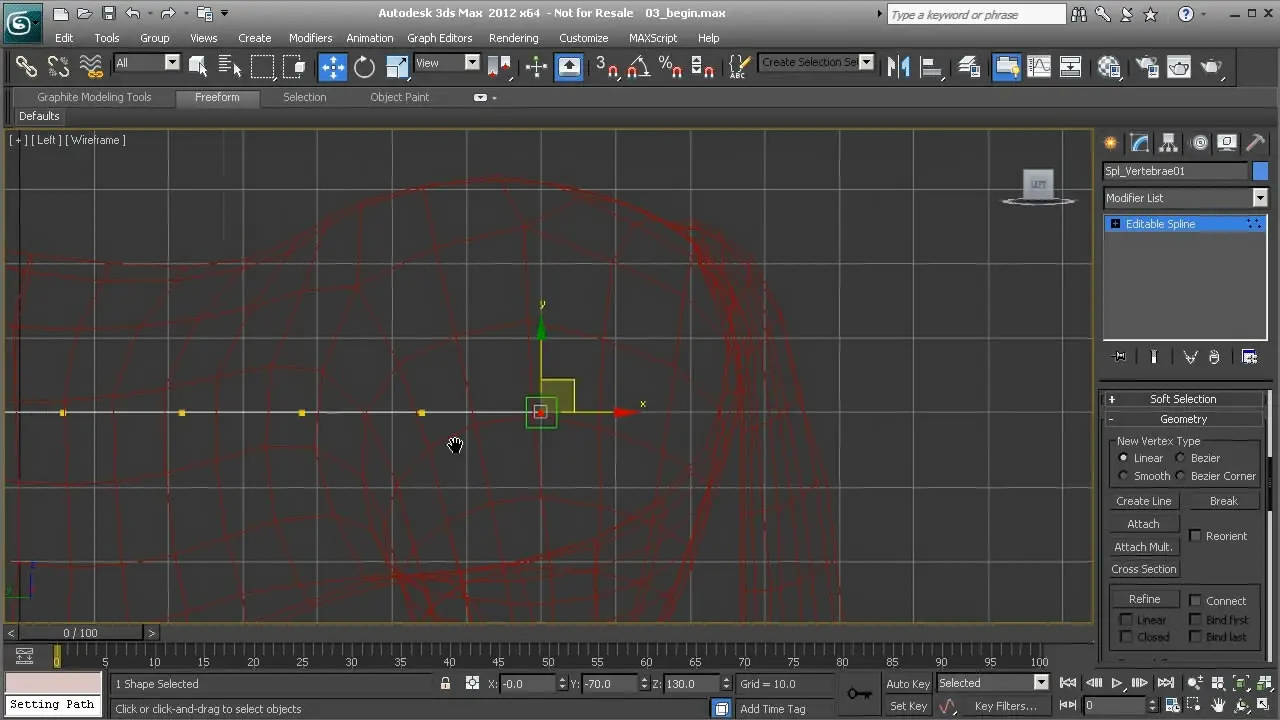Activate the Select and Move tool

[x=332, y=67]
